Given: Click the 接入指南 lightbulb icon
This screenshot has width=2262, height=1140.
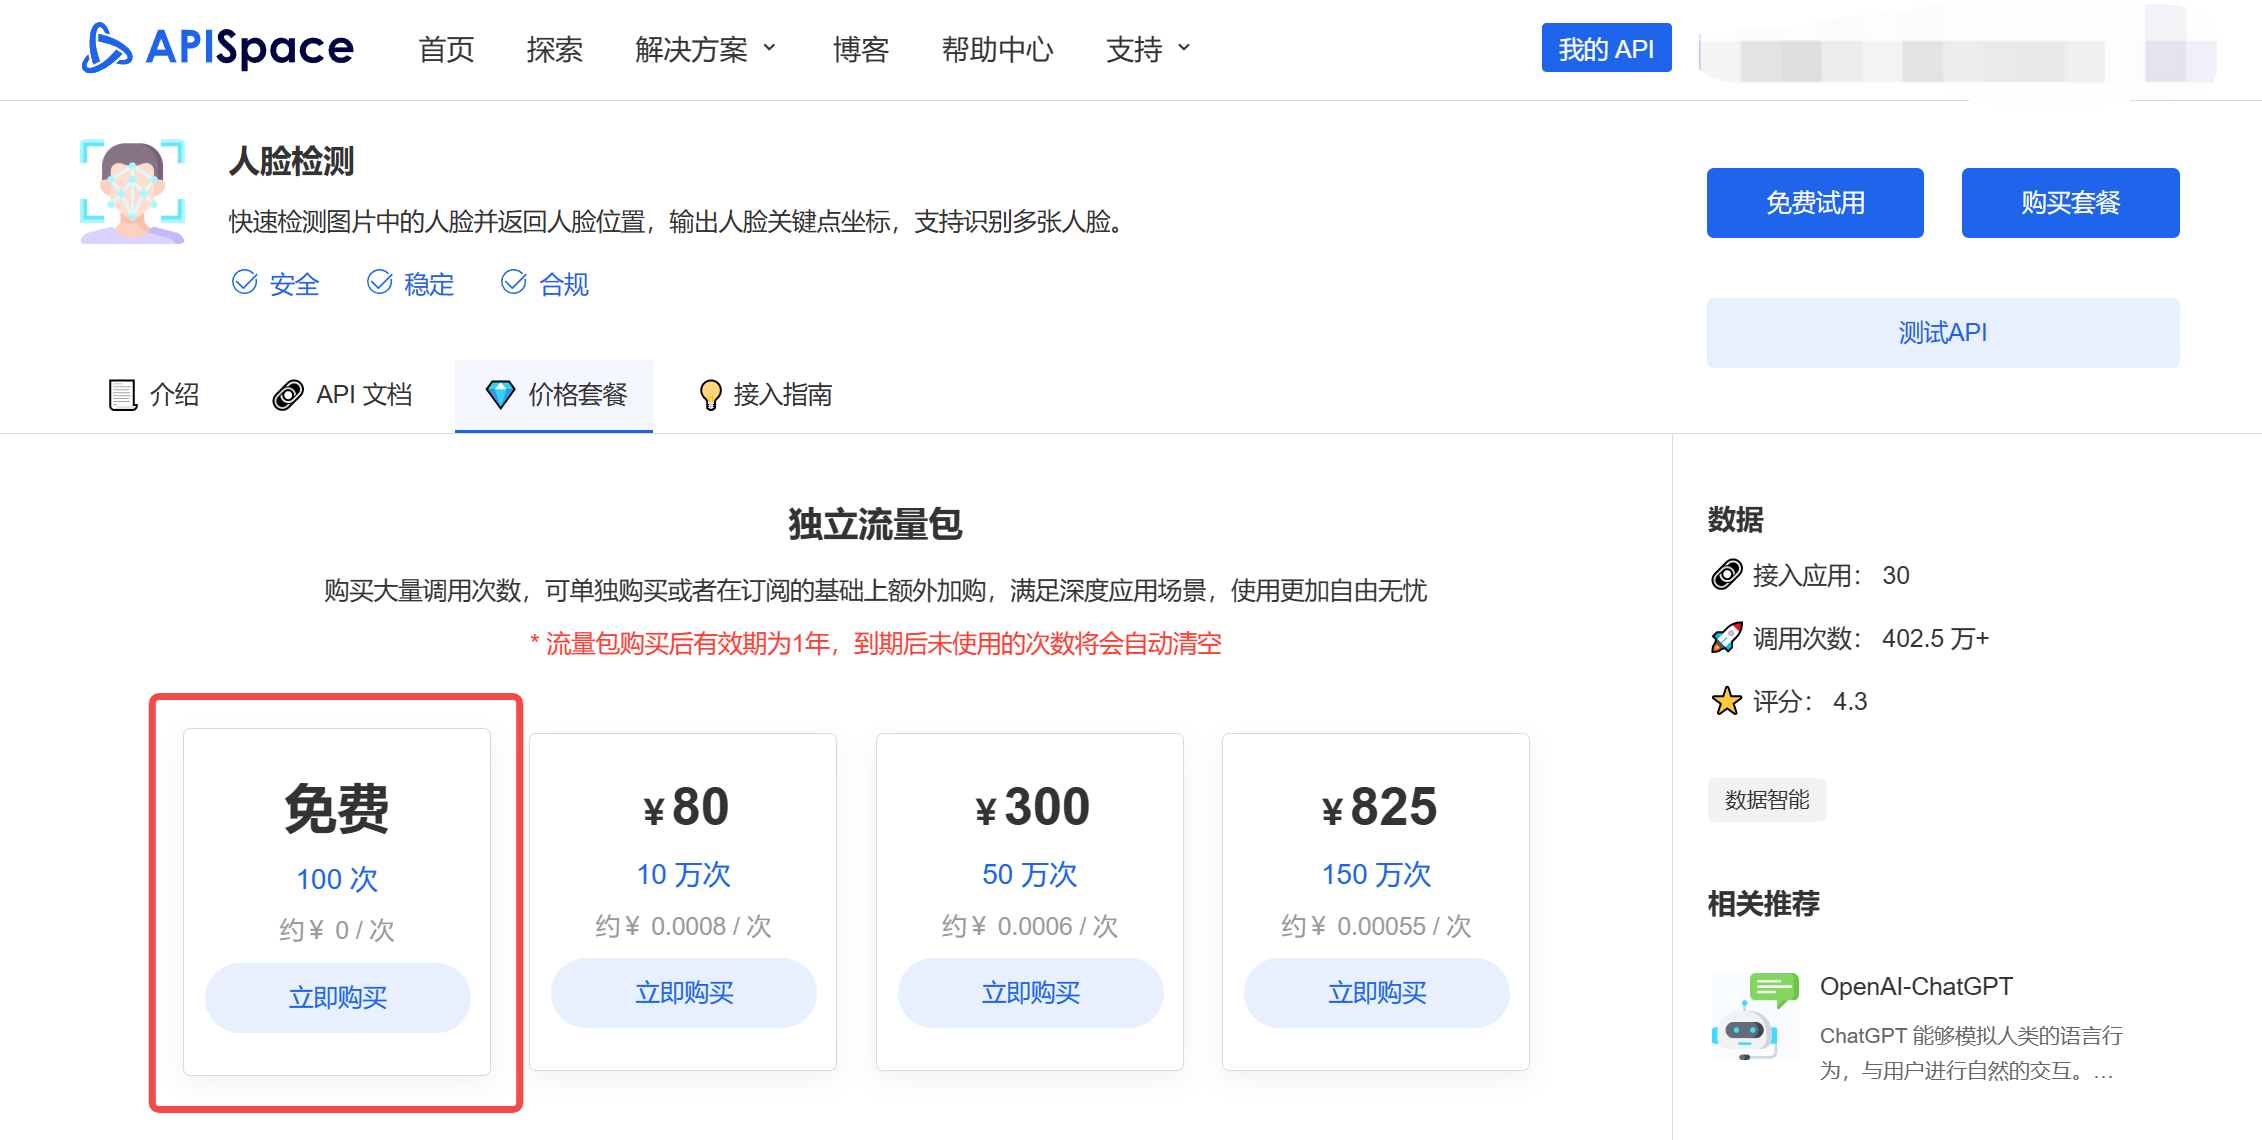Looking at the screenshot, I should click(710, 393).
